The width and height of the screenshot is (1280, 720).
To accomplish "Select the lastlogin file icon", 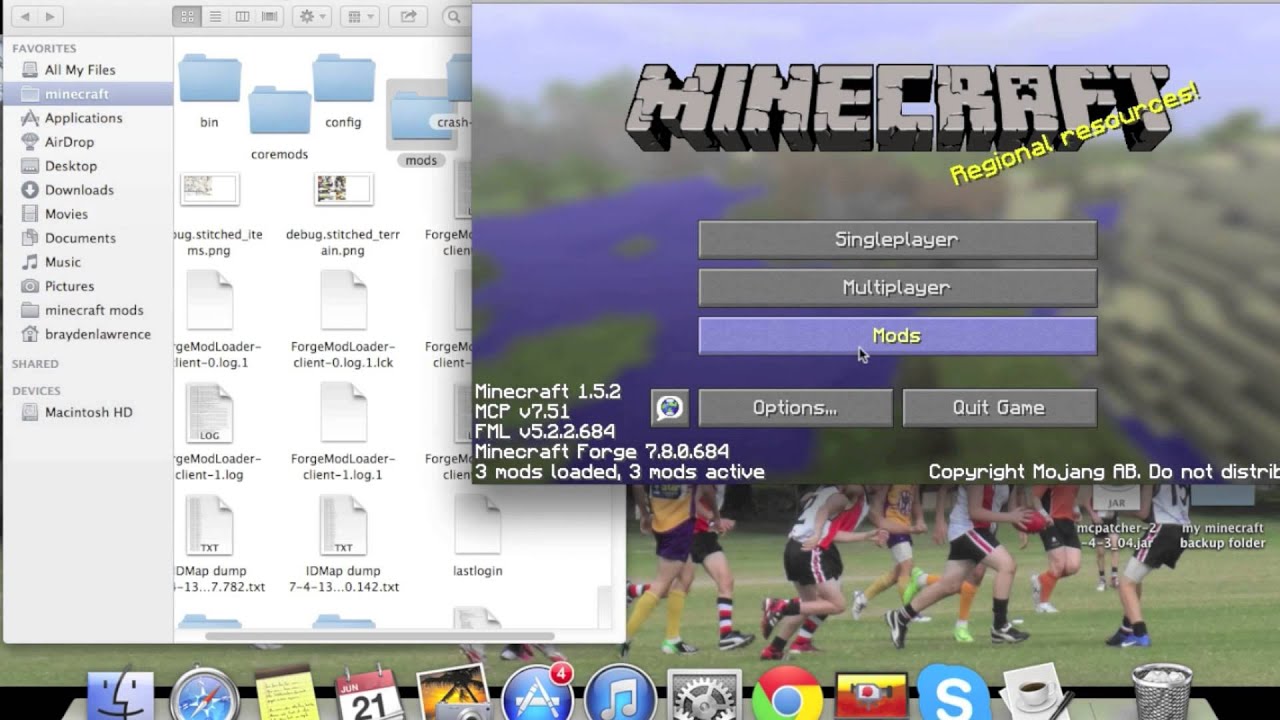I will [477, 524].
